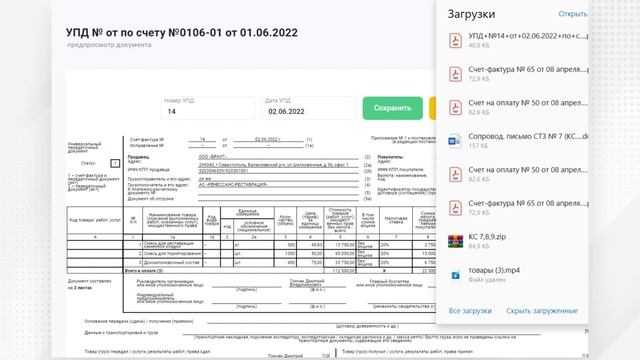This screenshot has width=640, height=360.
Task: Open Сопровод. письмо СТЗ № 7 document
Action: tap(528, 136)
